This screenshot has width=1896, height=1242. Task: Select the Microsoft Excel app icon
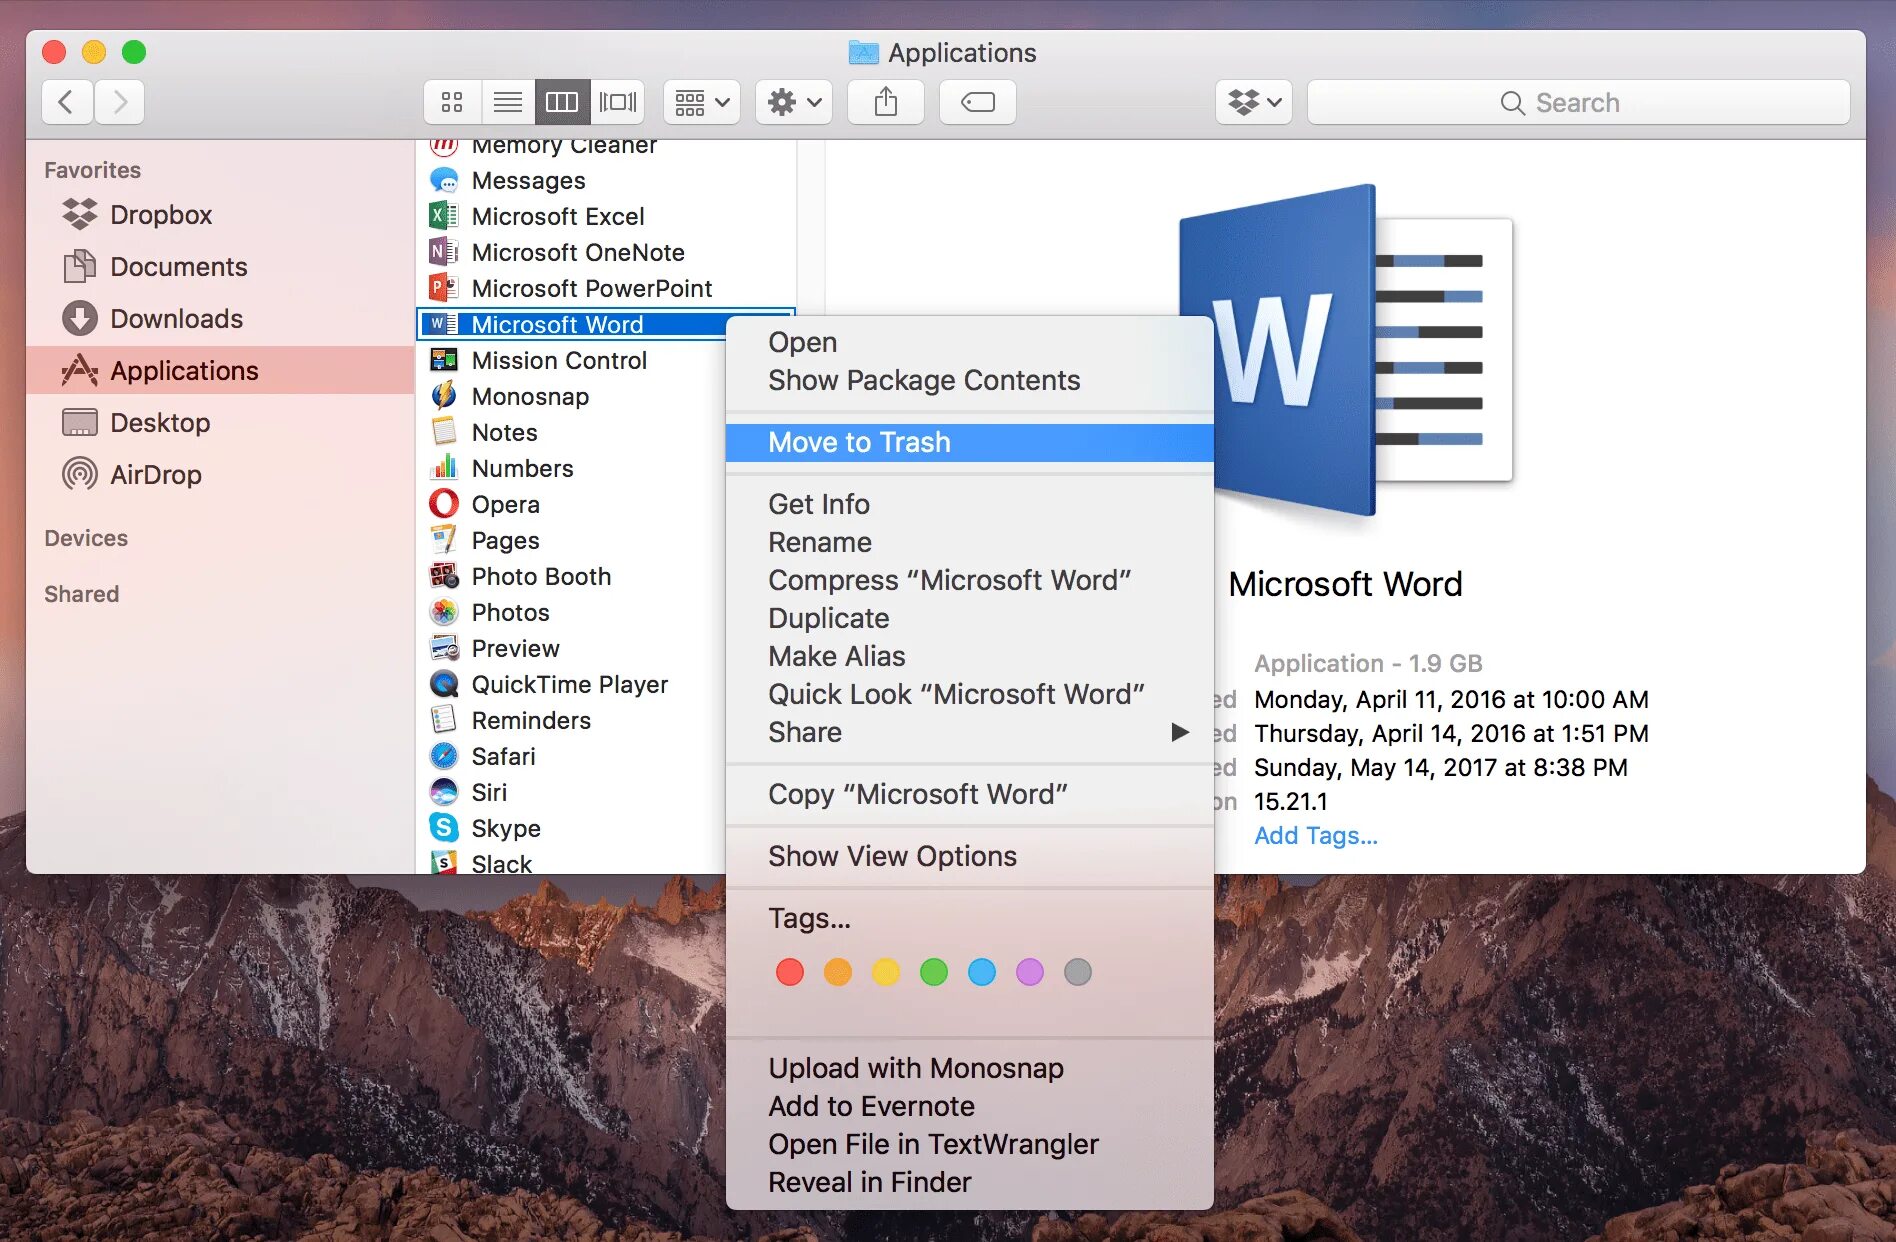pos(444,217)
